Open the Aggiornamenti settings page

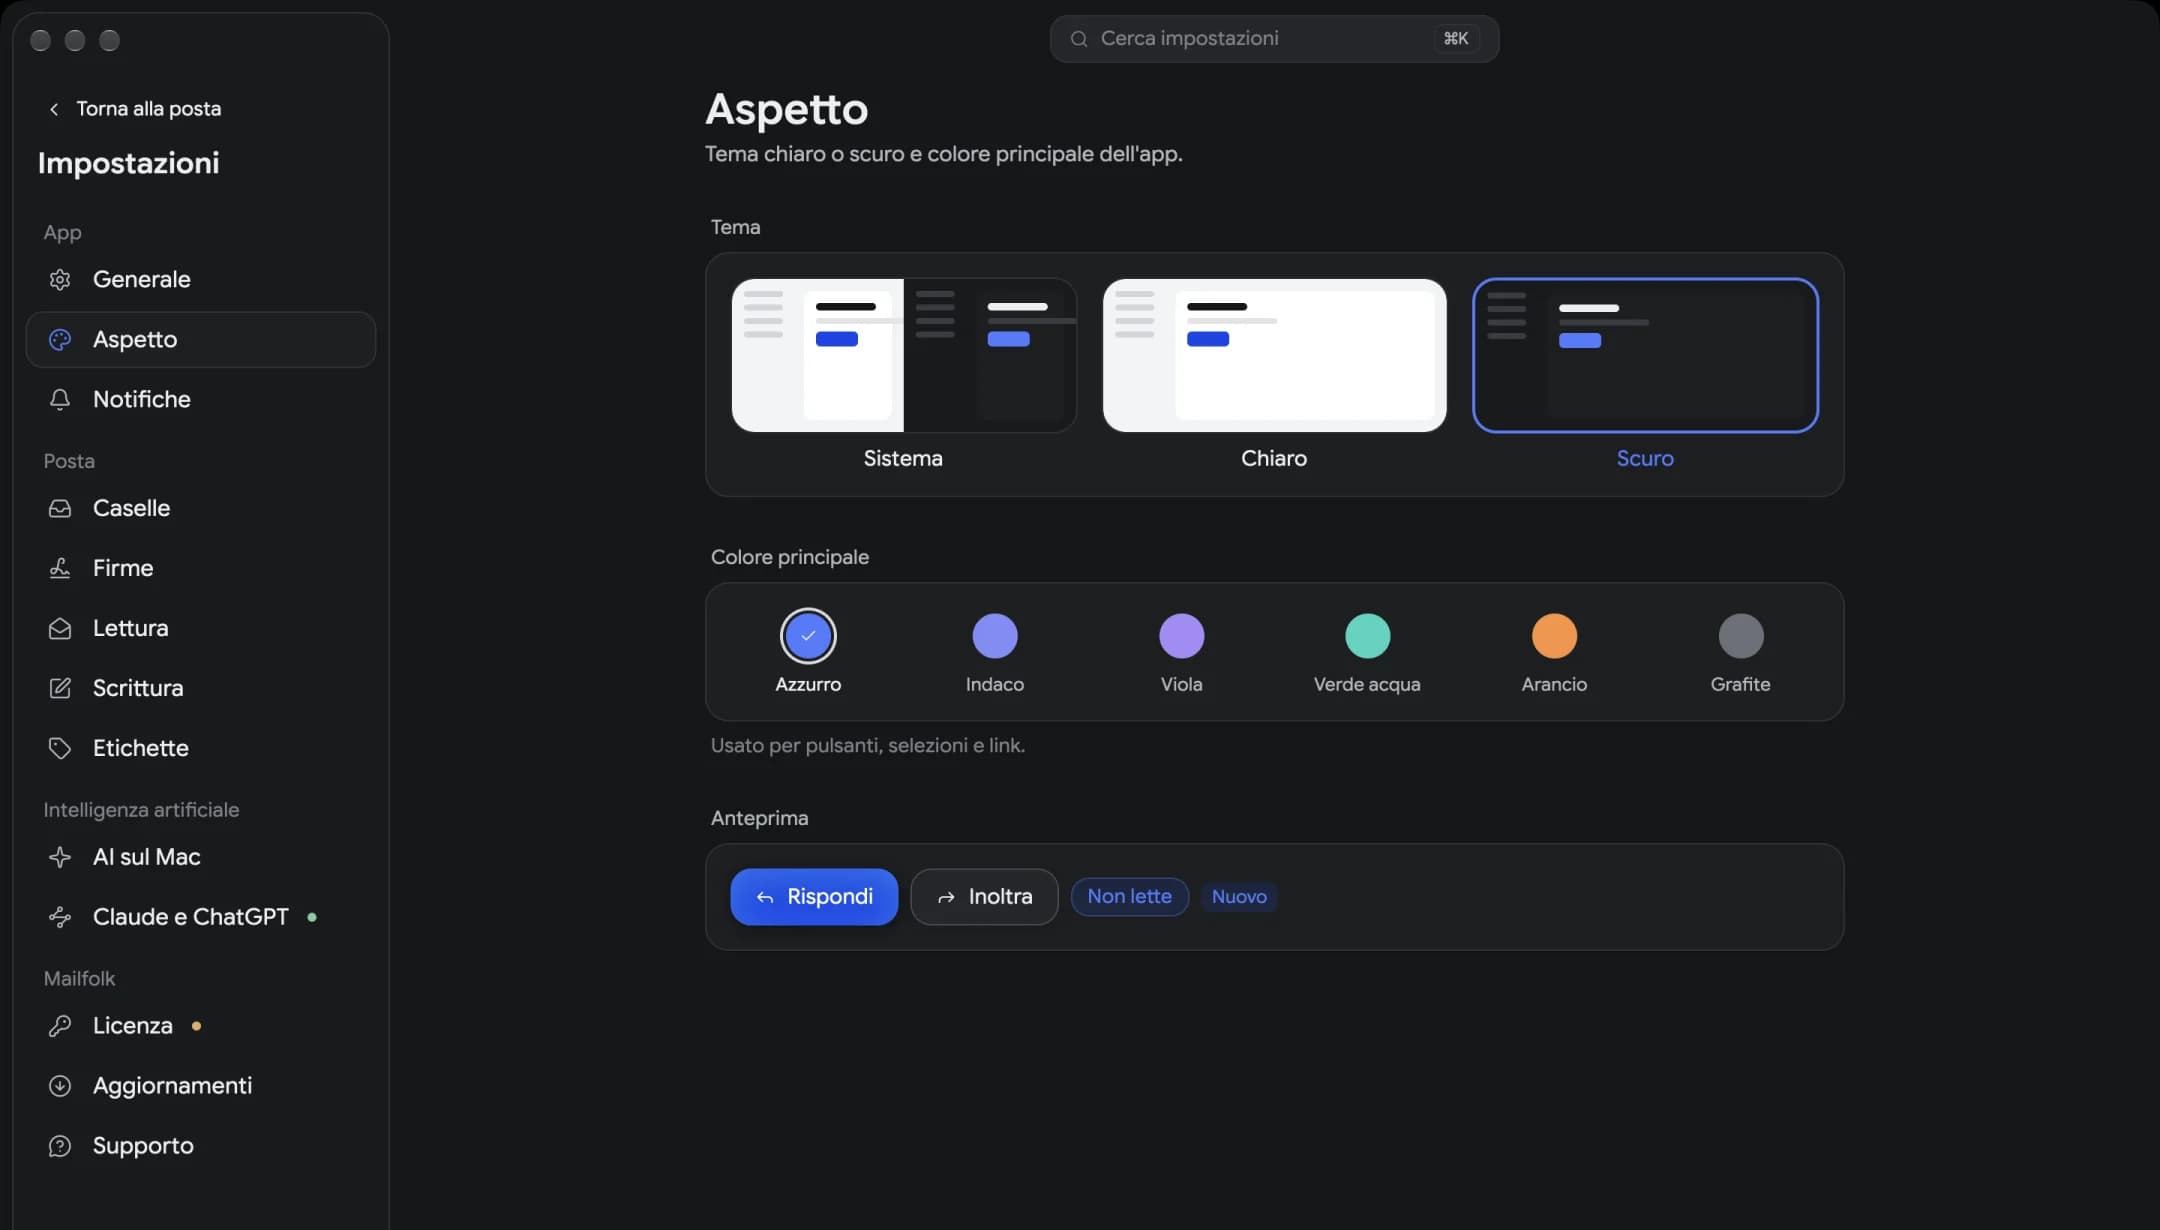[x=201, y=1086]
